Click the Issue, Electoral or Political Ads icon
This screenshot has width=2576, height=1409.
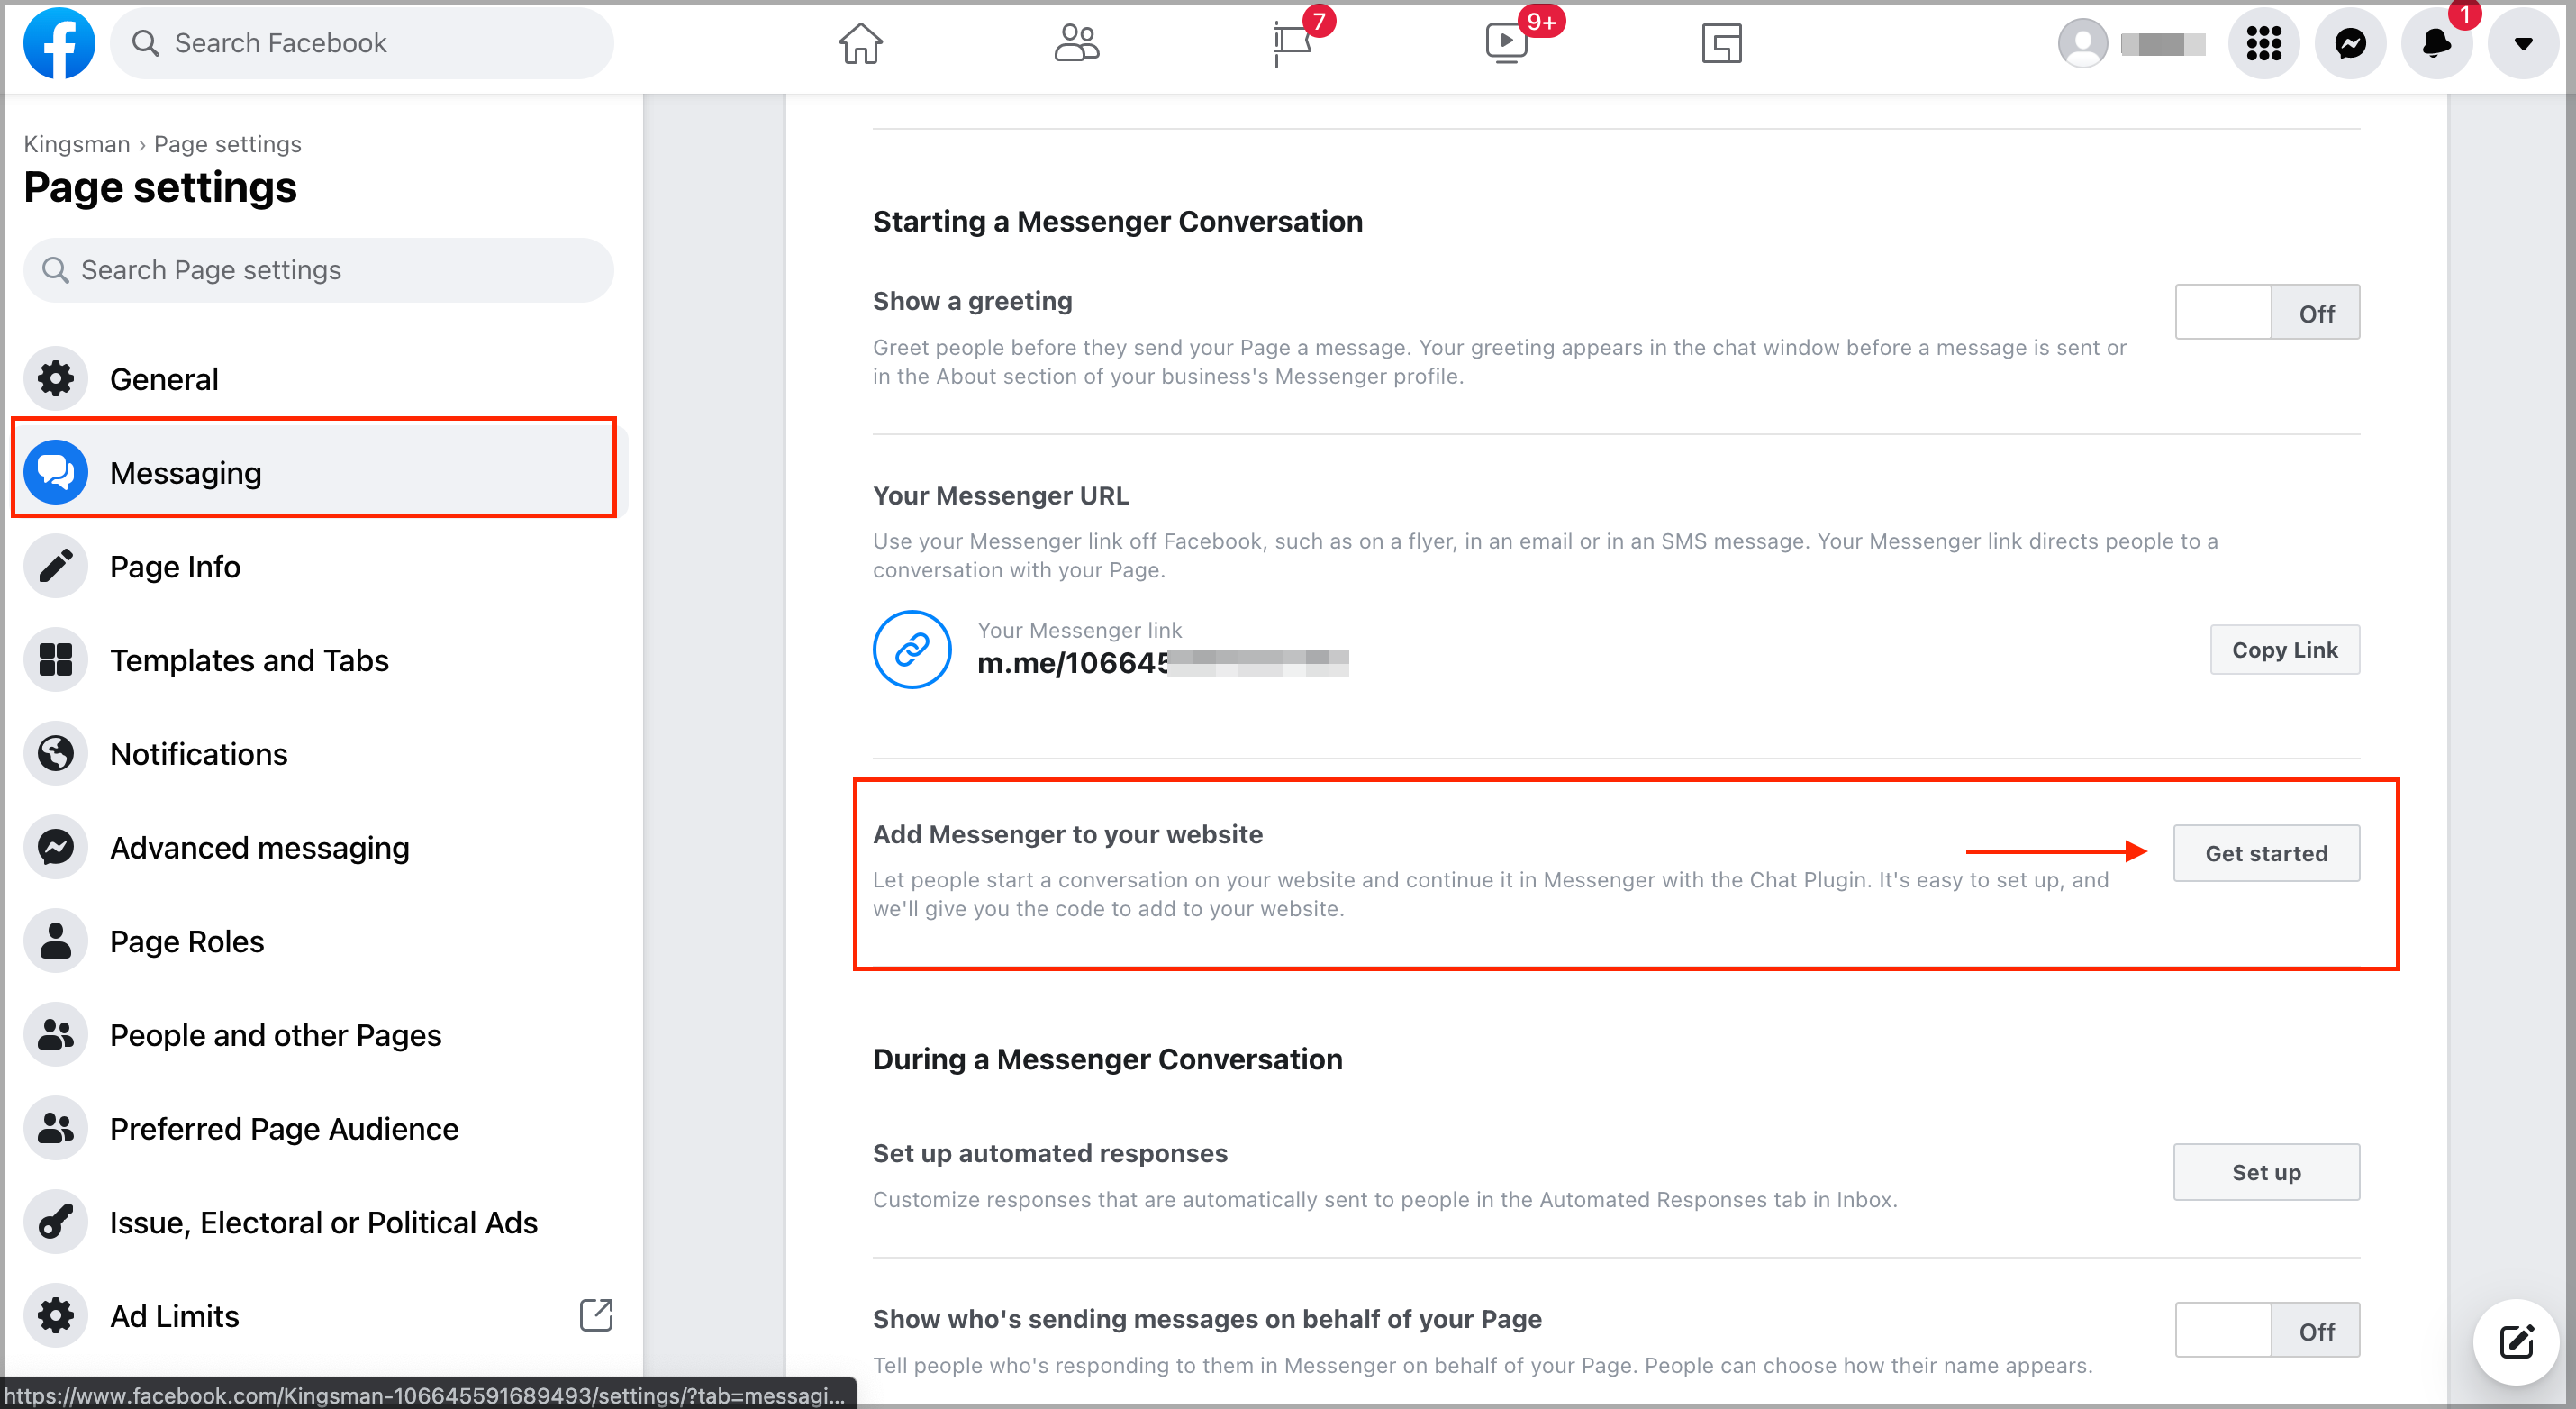[56, 1222]
